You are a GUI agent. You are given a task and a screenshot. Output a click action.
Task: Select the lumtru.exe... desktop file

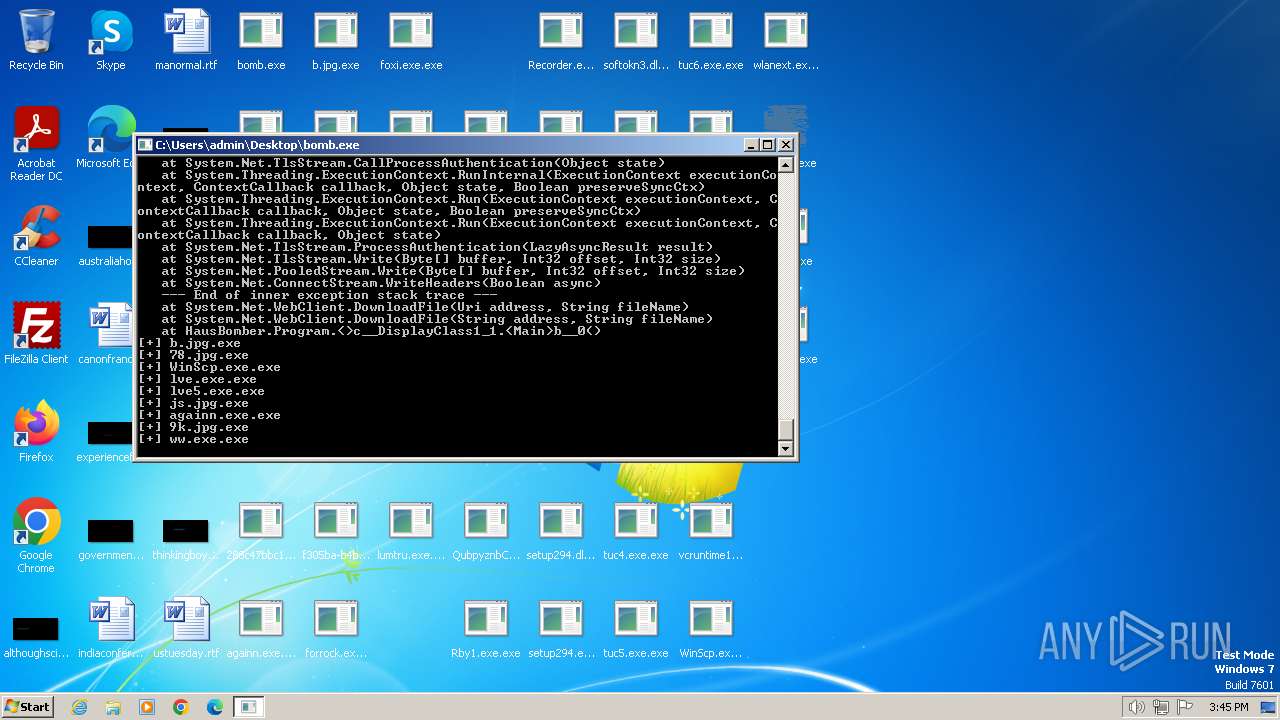pyautogui.click(x=411, y=530)
